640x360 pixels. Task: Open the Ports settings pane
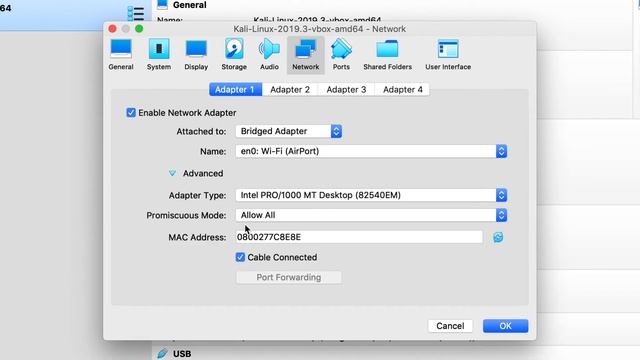pos(341,55)
